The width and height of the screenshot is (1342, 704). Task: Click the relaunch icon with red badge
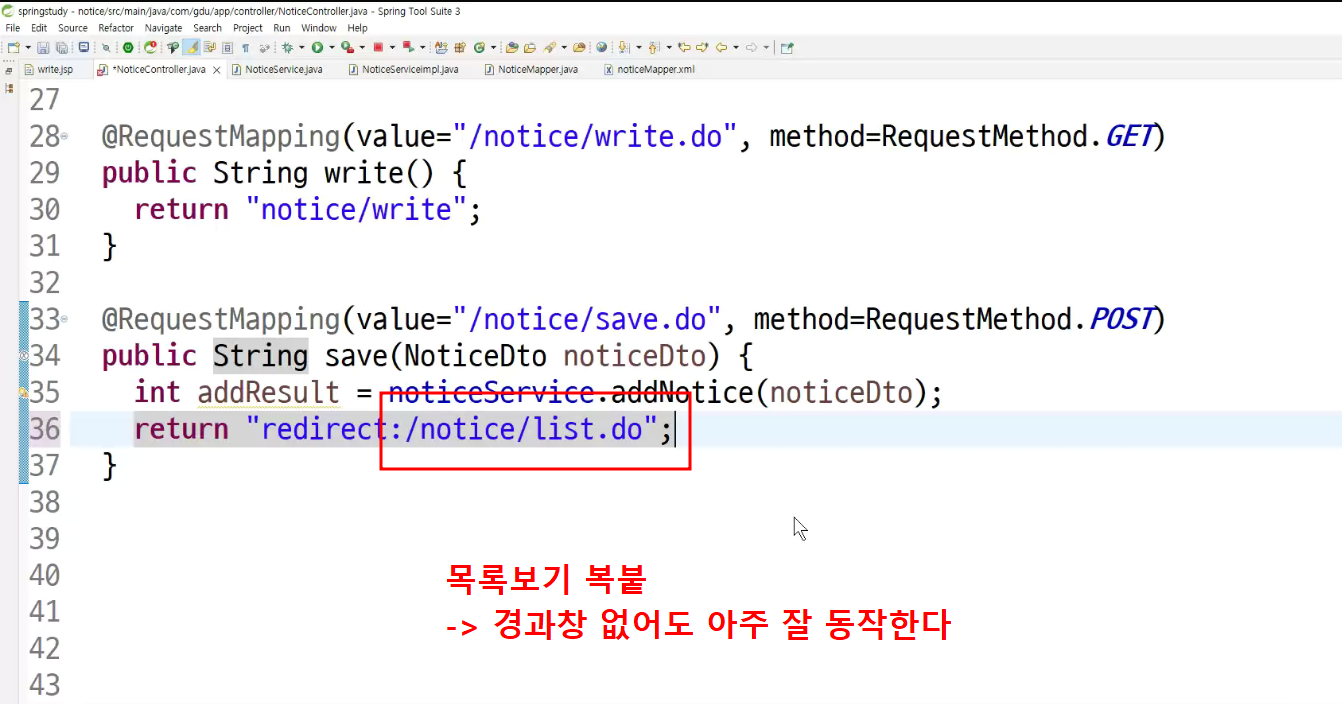click(150, 47)
